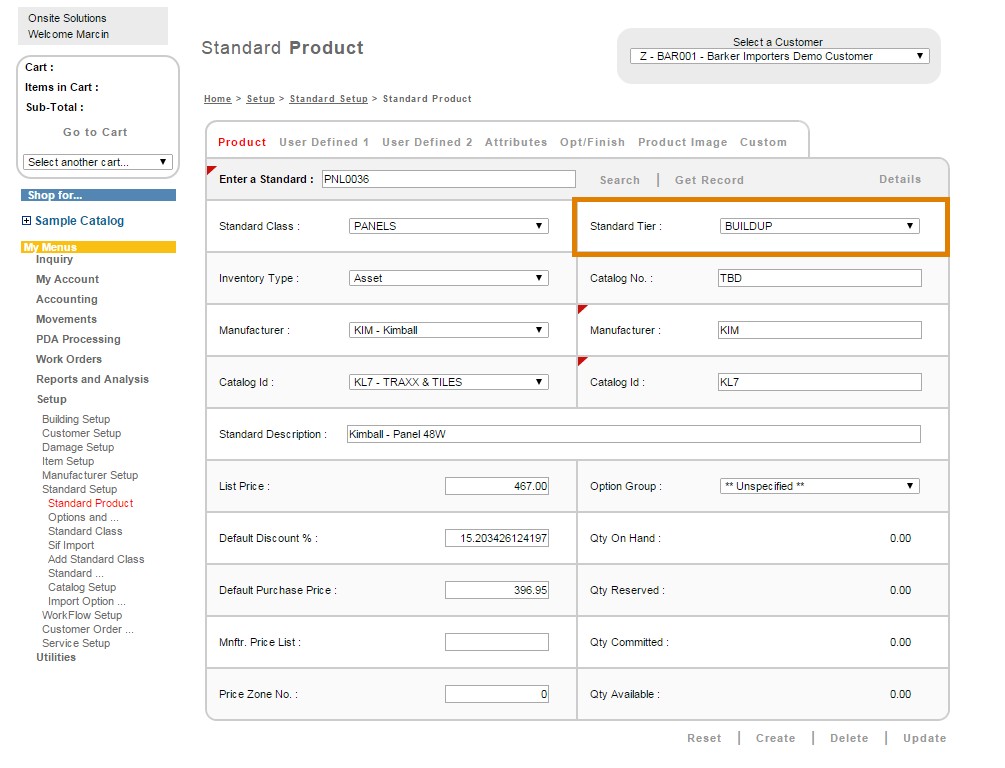The width and height of the screenshot is (1005, 768).
Task: Open Manufacturer Setup in sidebar
Action: tap(90, 475)
